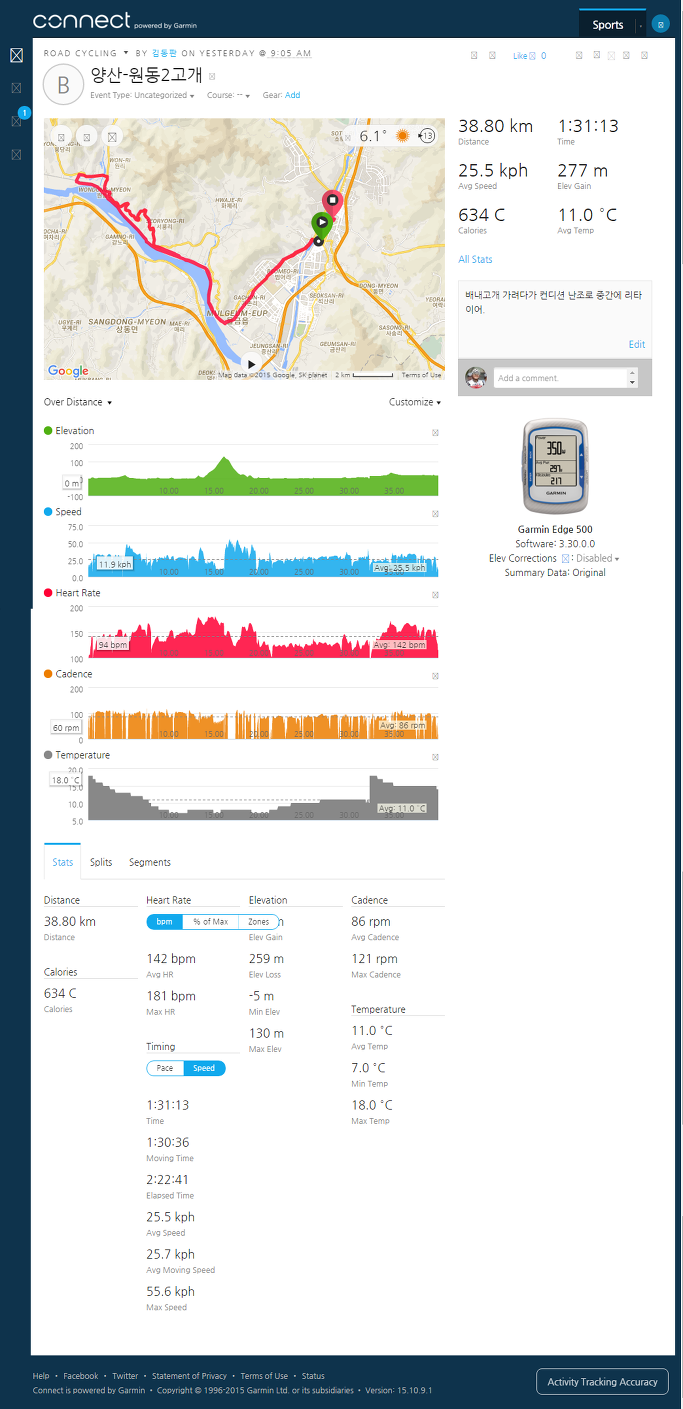The height and width of the screenshot is (1409, 683).
Task: Click the 9:05 AM activity time
Action: (290, 53)
